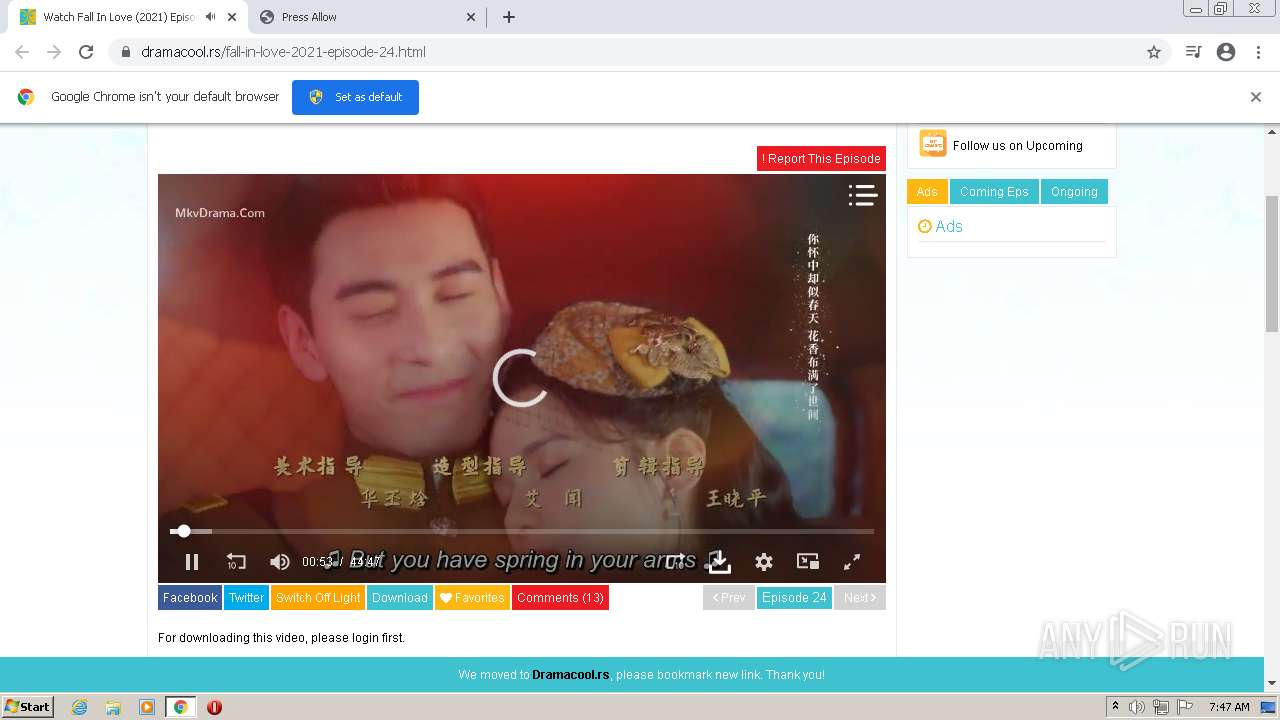Open the Windows Start menu
The height and width of the screenshot is (720, 1280).
(28, 707)
